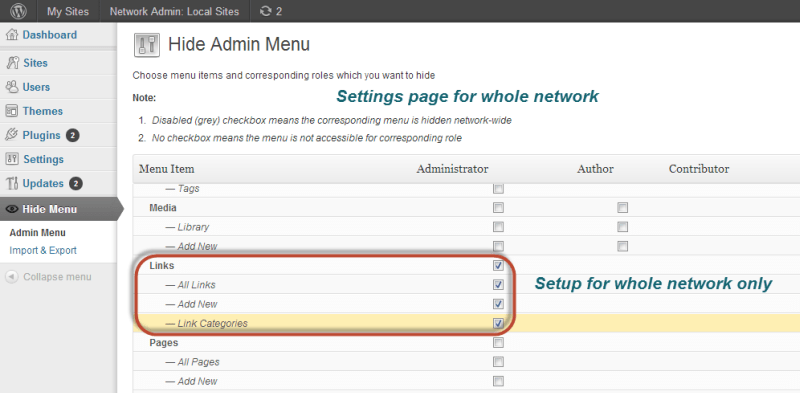Screen dimensions: 800x393
Task: Toggle Pages checkbox for Administrator
Action: pos(498,342)
